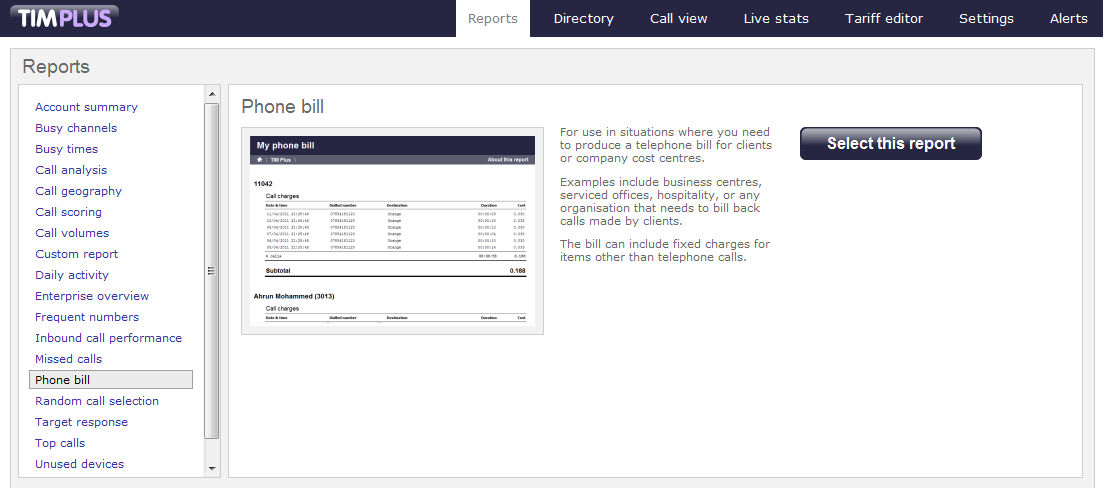The image size is (1106, 495).
Task: Choose the Busy channels report
Action: [x=76, y=128]
